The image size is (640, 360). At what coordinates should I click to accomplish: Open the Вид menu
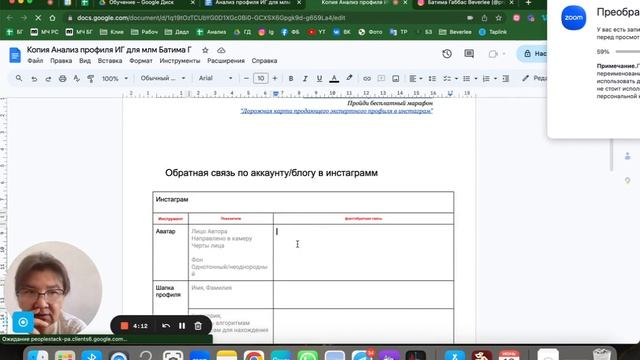(x=85, y=61)
